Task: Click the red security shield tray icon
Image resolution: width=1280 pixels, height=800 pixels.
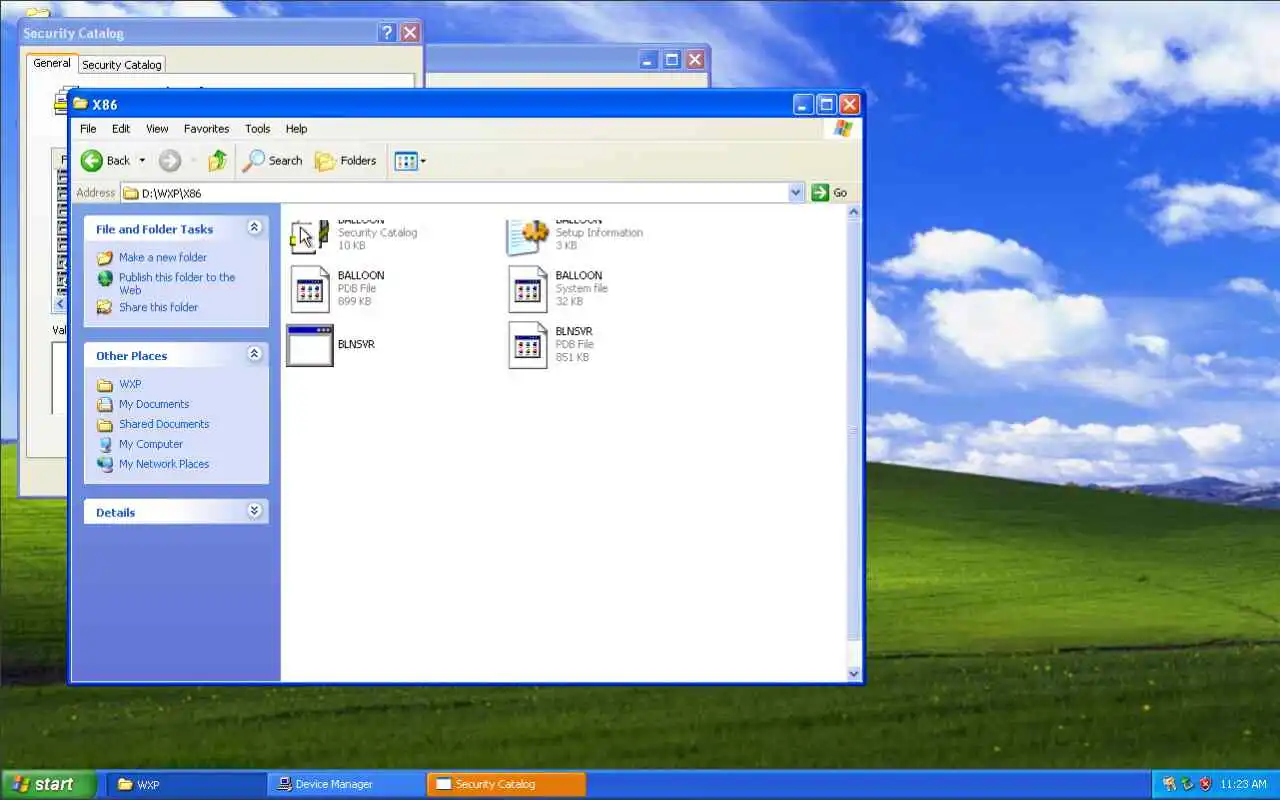Action: (x=1205, y=784)
